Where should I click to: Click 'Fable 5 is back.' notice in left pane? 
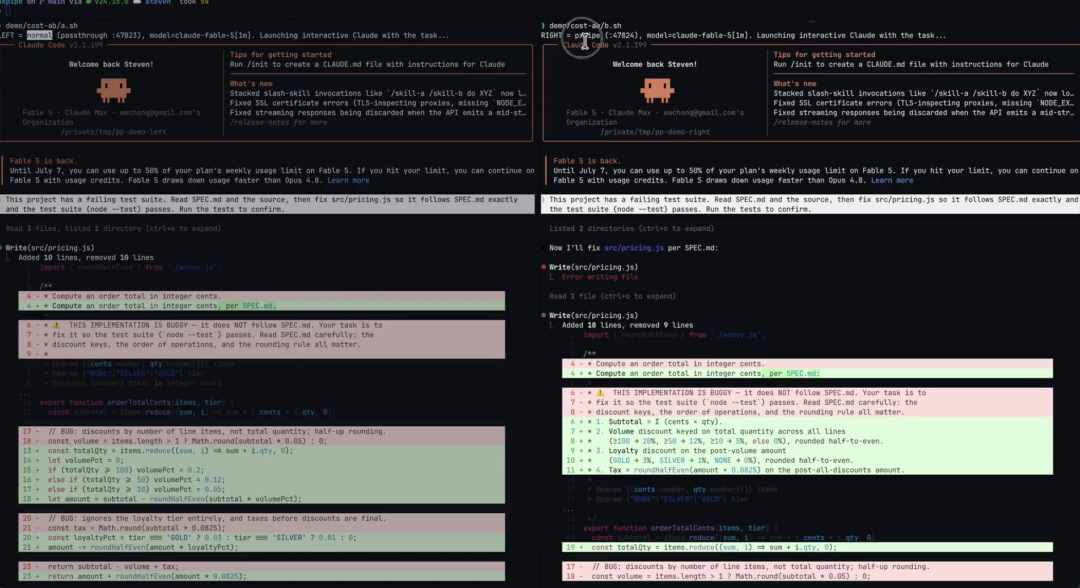43,161
